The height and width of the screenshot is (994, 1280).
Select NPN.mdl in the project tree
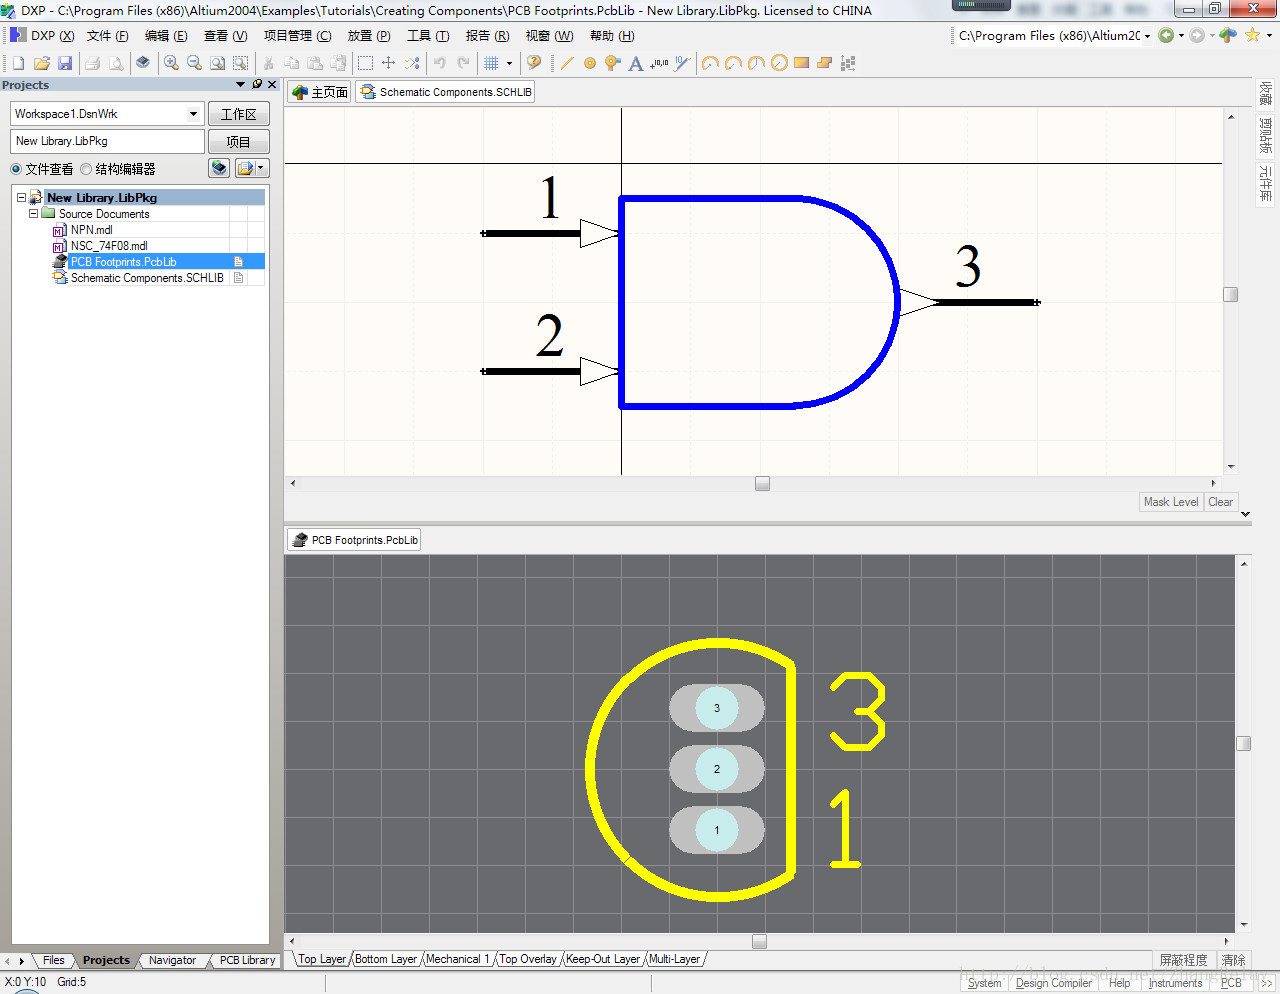click(91, 230)
